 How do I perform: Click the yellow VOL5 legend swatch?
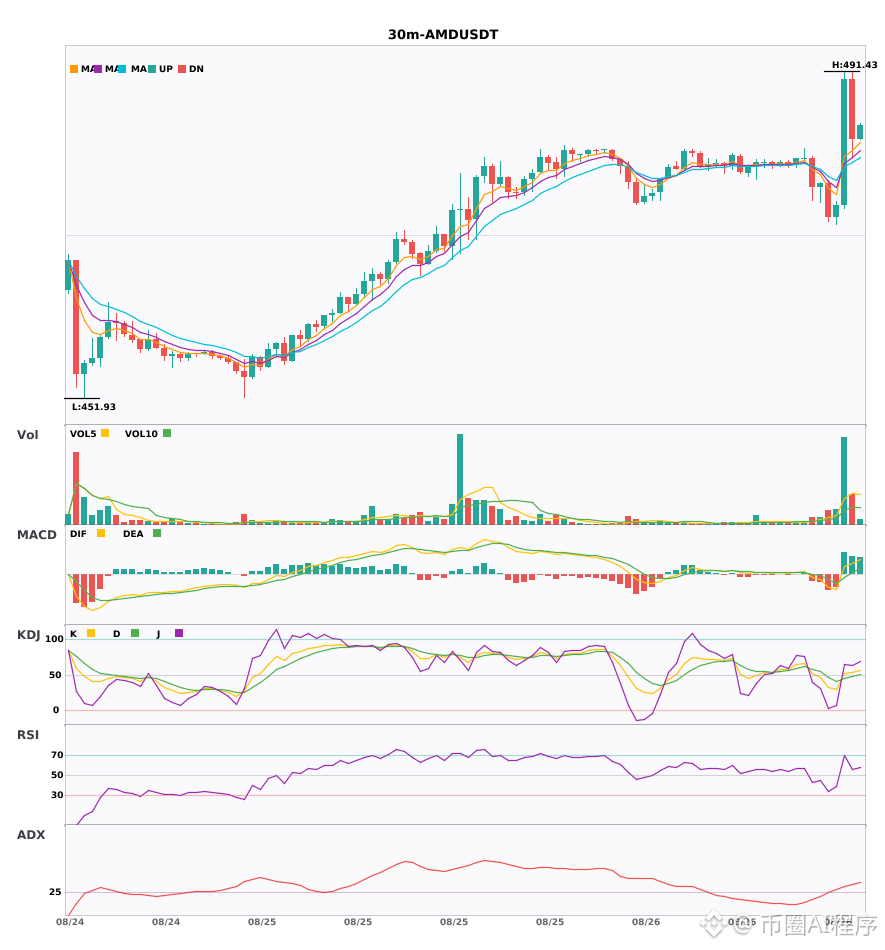point(105,433)
